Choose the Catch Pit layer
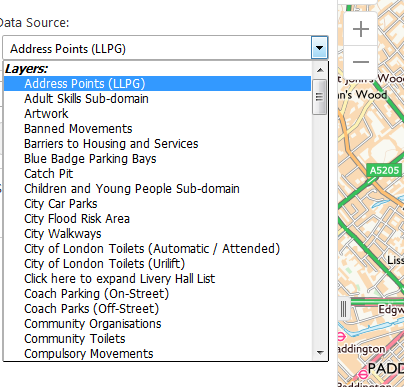The height and width of the screenshot is (387, 404). click(x=157, y=174)
